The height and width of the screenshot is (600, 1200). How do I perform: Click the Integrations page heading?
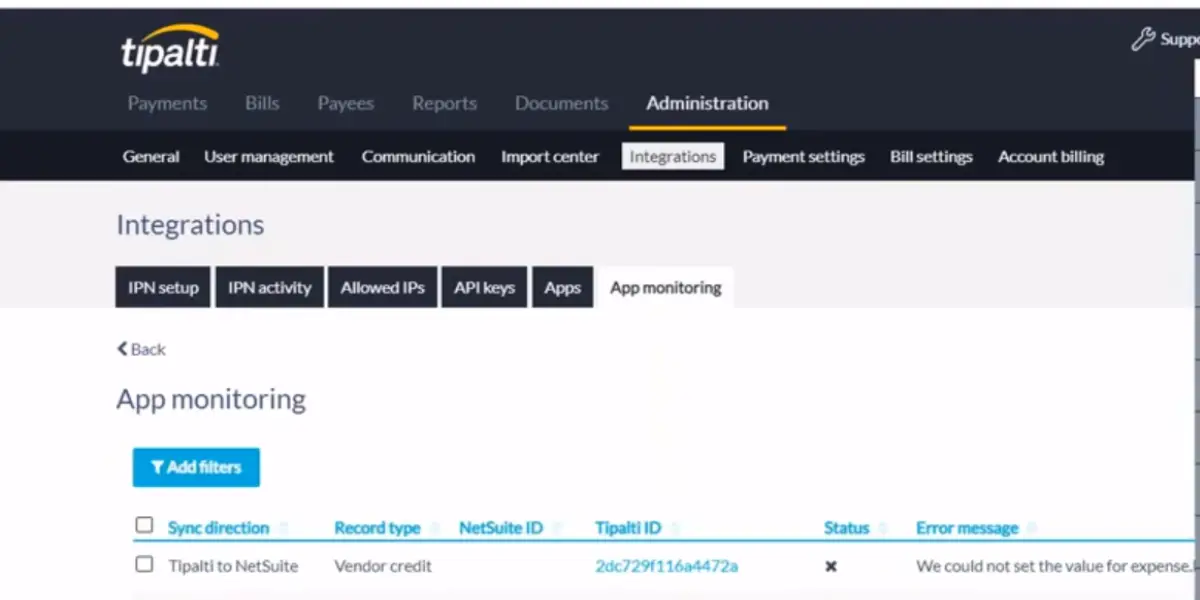coord(190,224)
